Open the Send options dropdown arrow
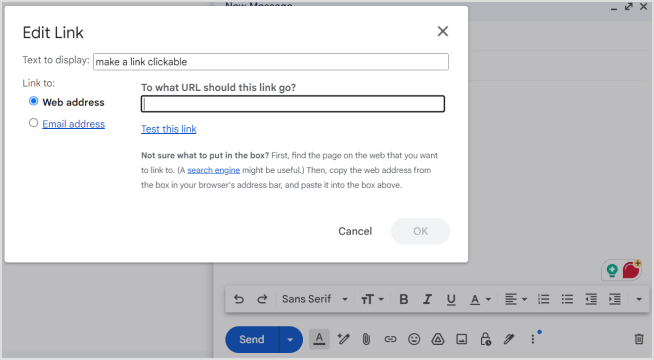 click(290, 340)
